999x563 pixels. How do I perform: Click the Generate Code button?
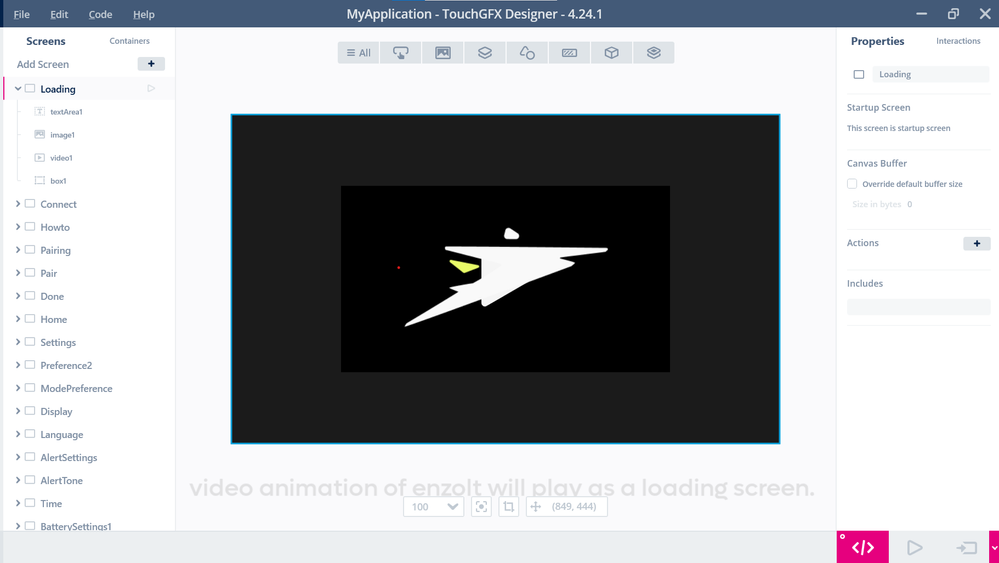pos(862,547)
